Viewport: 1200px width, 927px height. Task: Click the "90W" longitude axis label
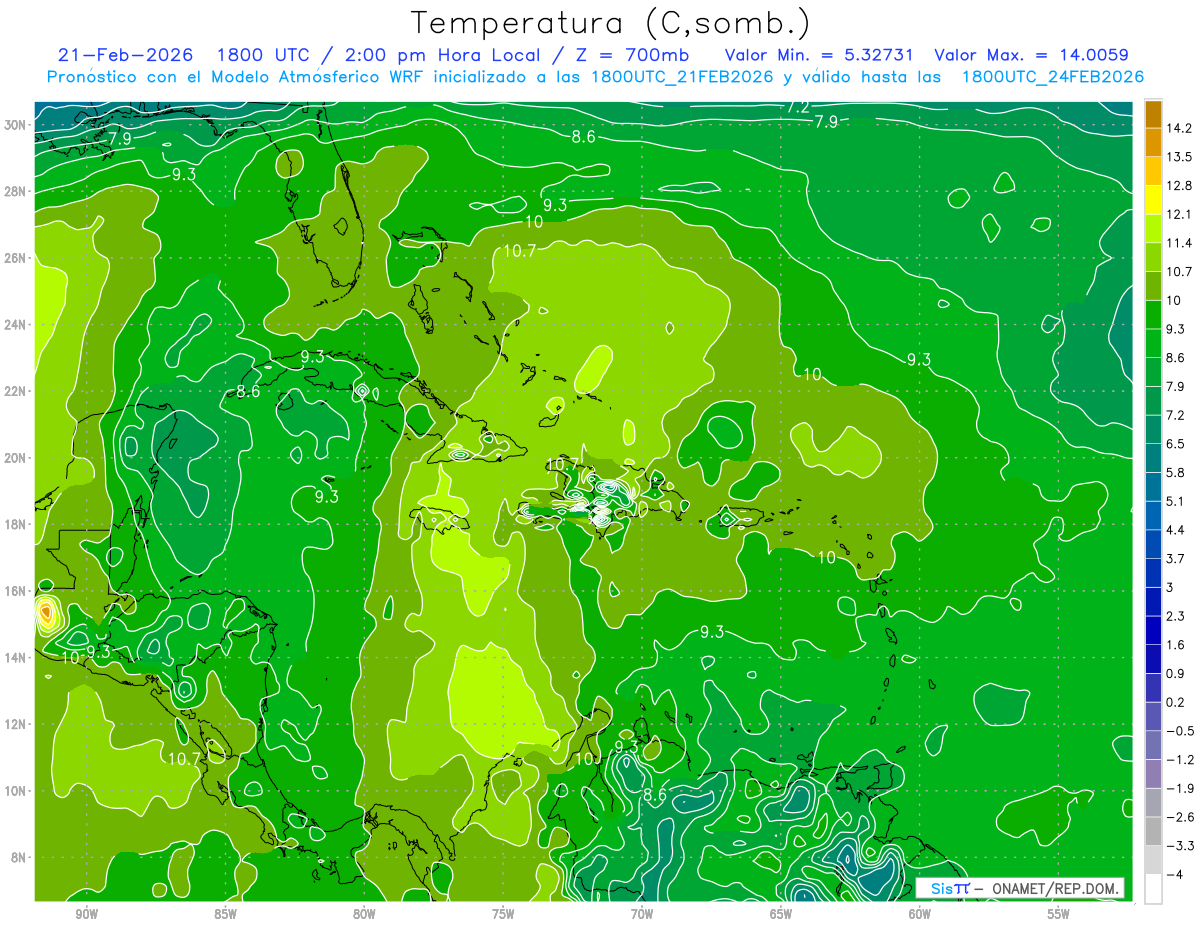86,914
